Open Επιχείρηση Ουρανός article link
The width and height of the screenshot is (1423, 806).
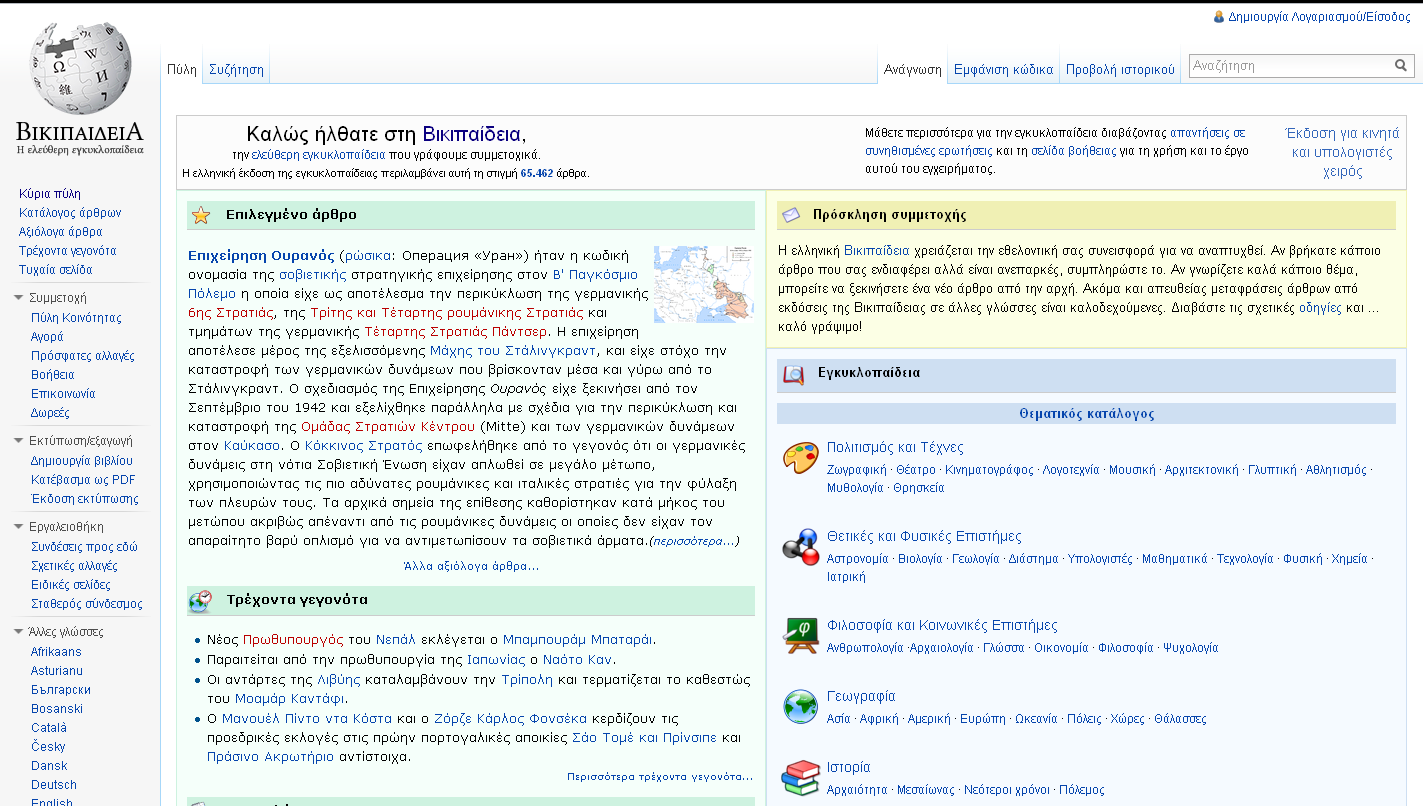[261, 256]
